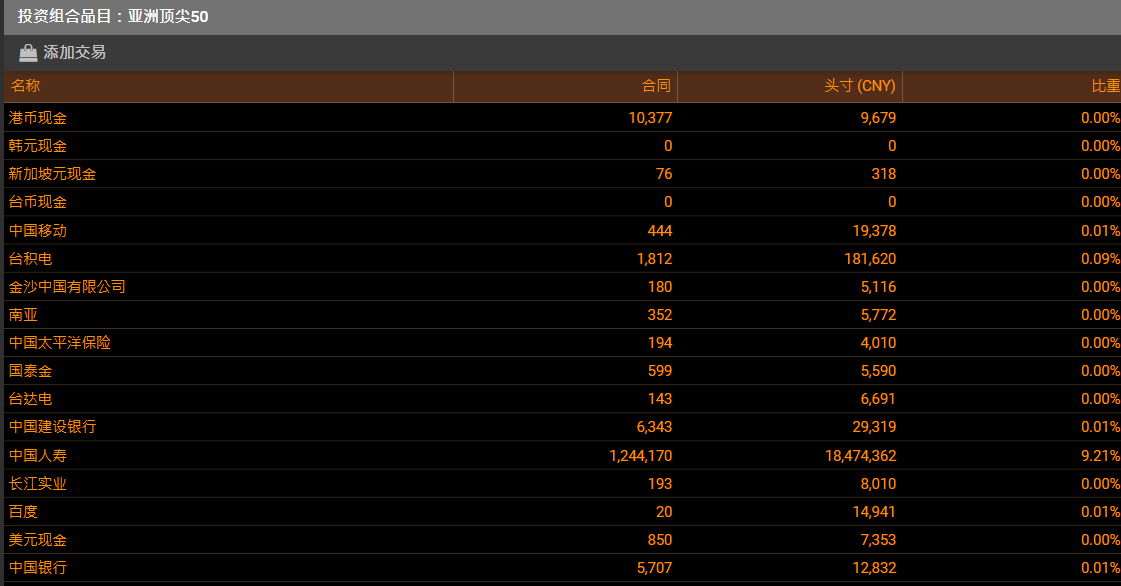Select the 港币现金 row name

(x=38, y=118)
